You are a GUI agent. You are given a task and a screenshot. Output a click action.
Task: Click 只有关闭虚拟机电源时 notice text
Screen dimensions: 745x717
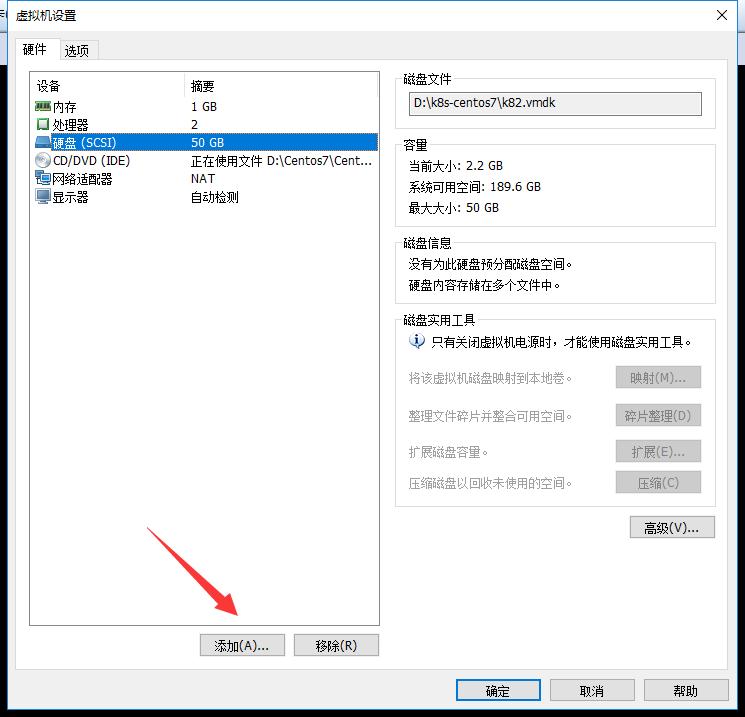(561, 342)
